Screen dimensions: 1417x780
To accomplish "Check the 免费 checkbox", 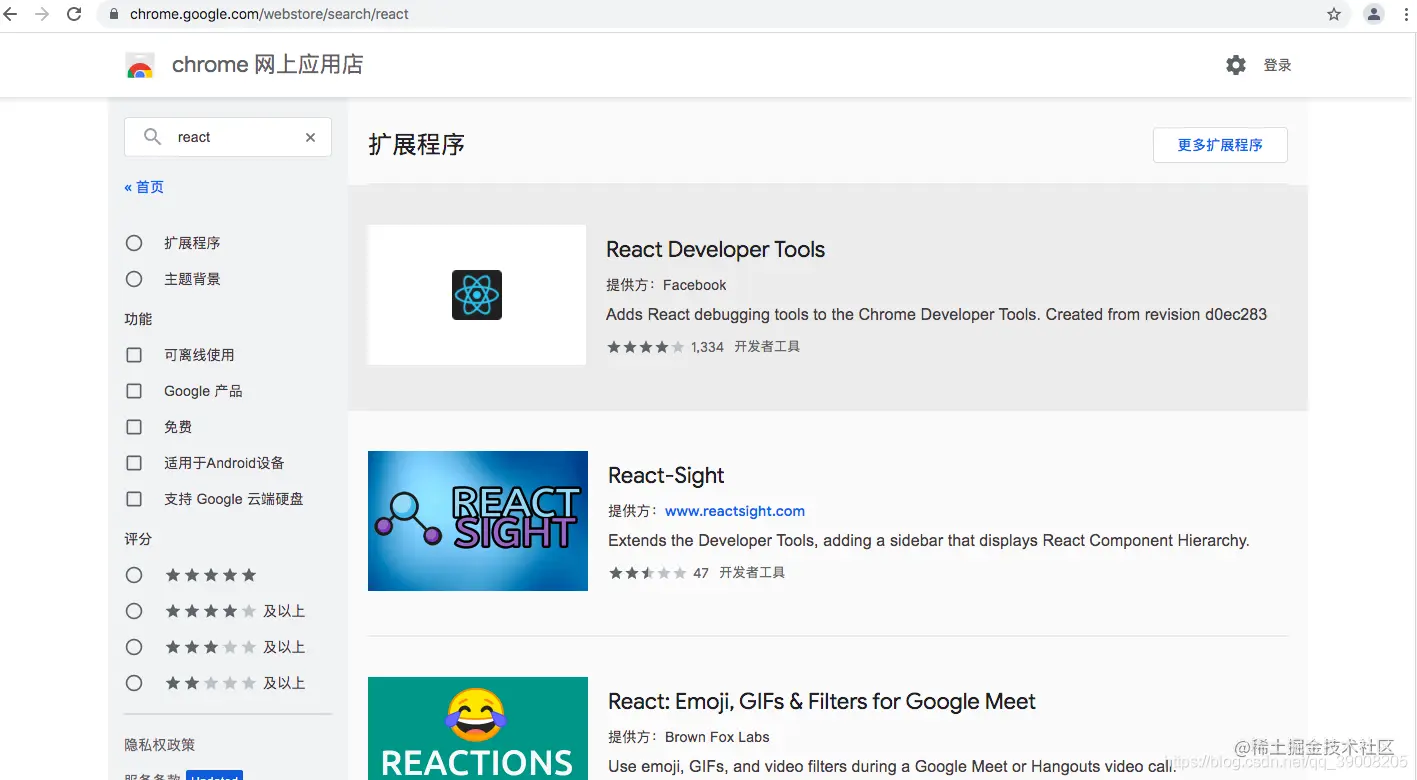I will [x=134, y=427].
